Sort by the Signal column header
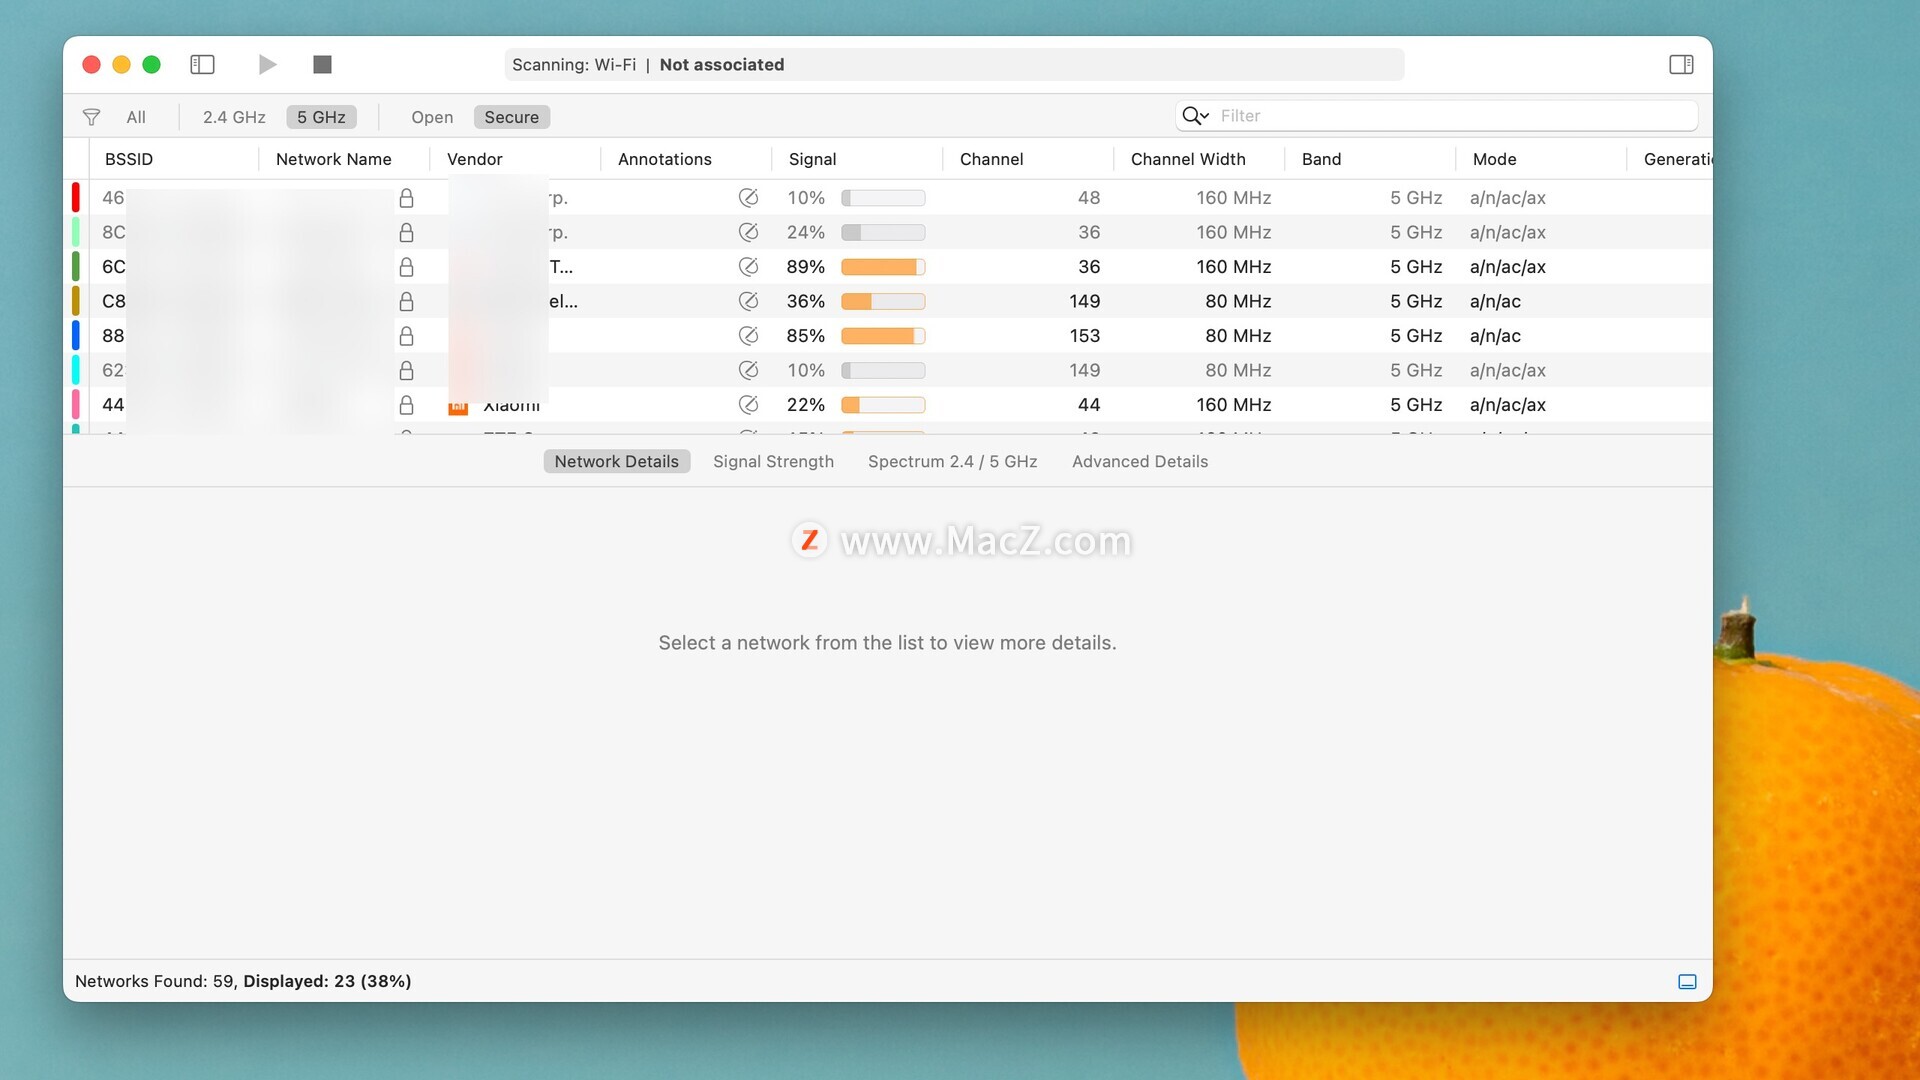 click(x=812, y=159)
